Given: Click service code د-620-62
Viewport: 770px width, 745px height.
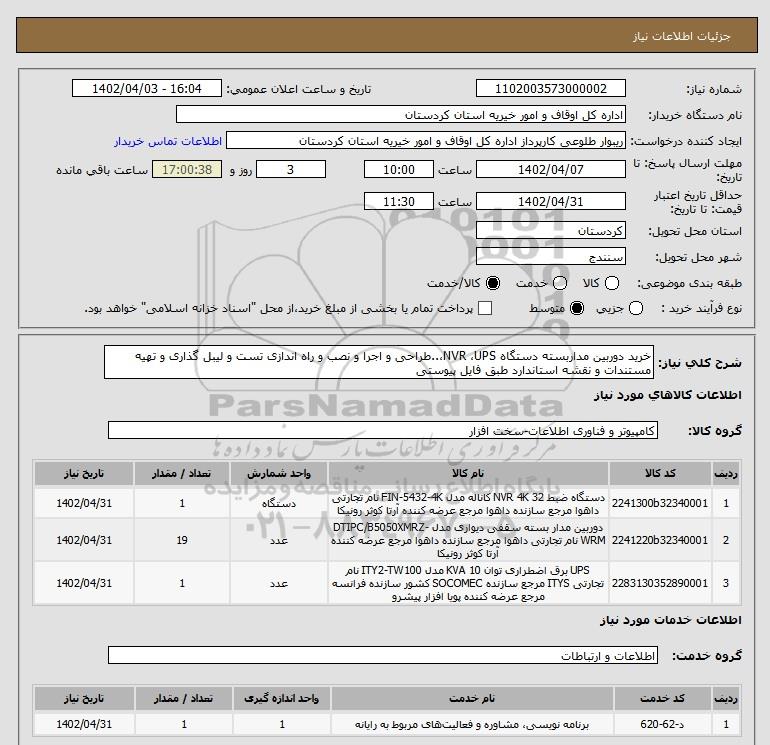Looking at the screenshot, I should pos(662,724).
